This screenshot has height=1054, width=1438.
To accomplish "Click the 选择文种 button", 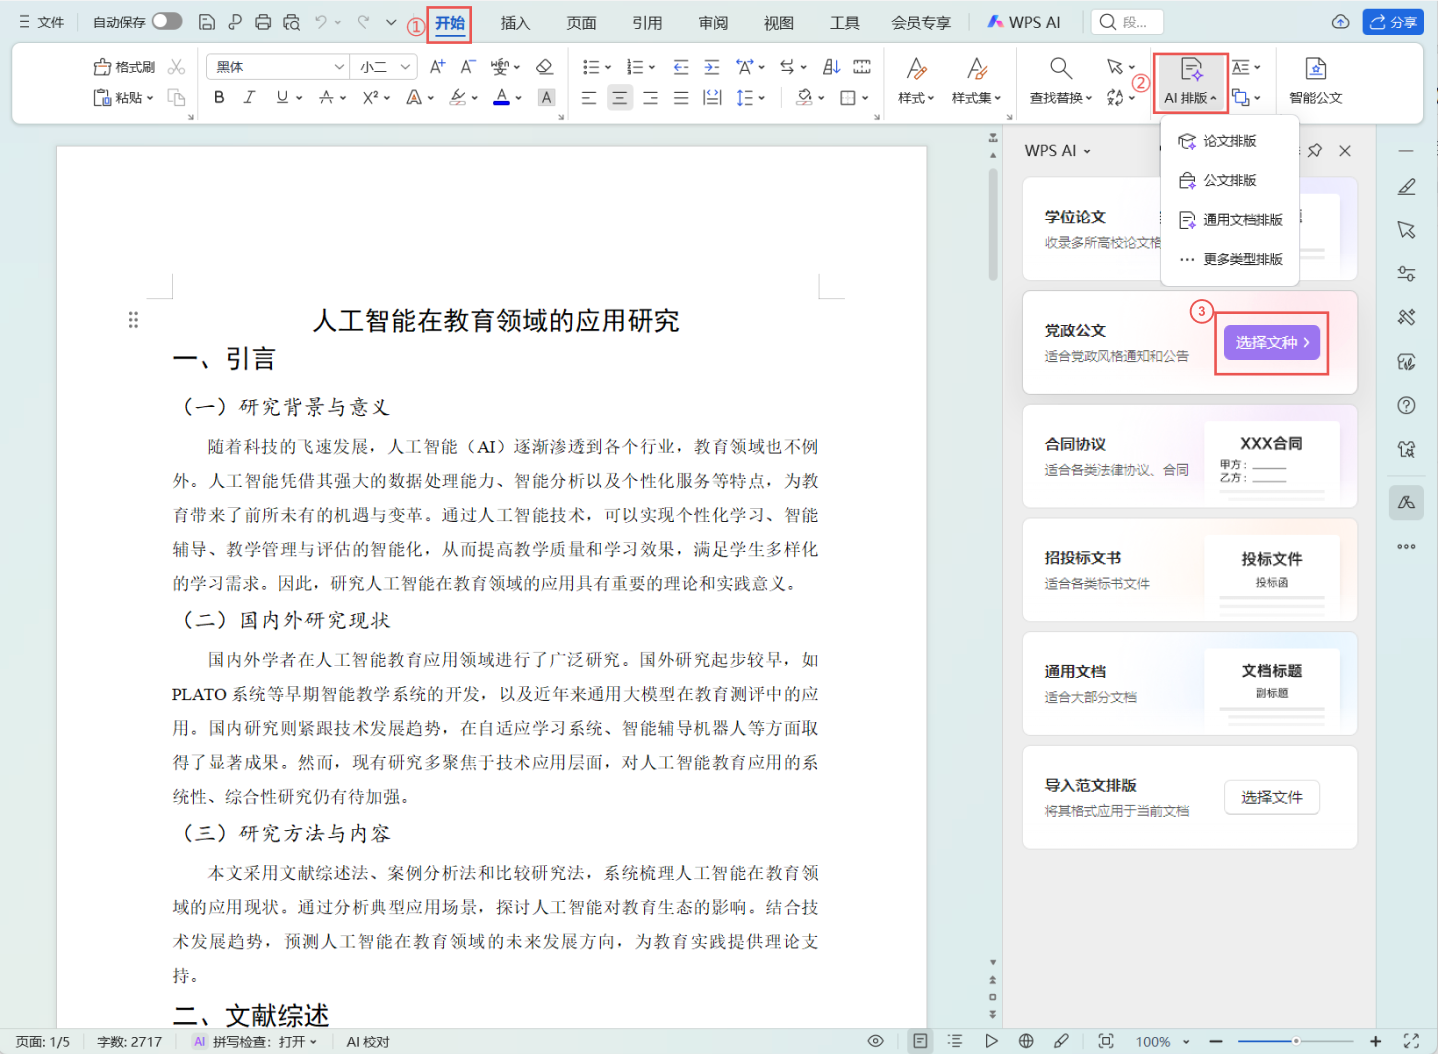I will 1271,343.
